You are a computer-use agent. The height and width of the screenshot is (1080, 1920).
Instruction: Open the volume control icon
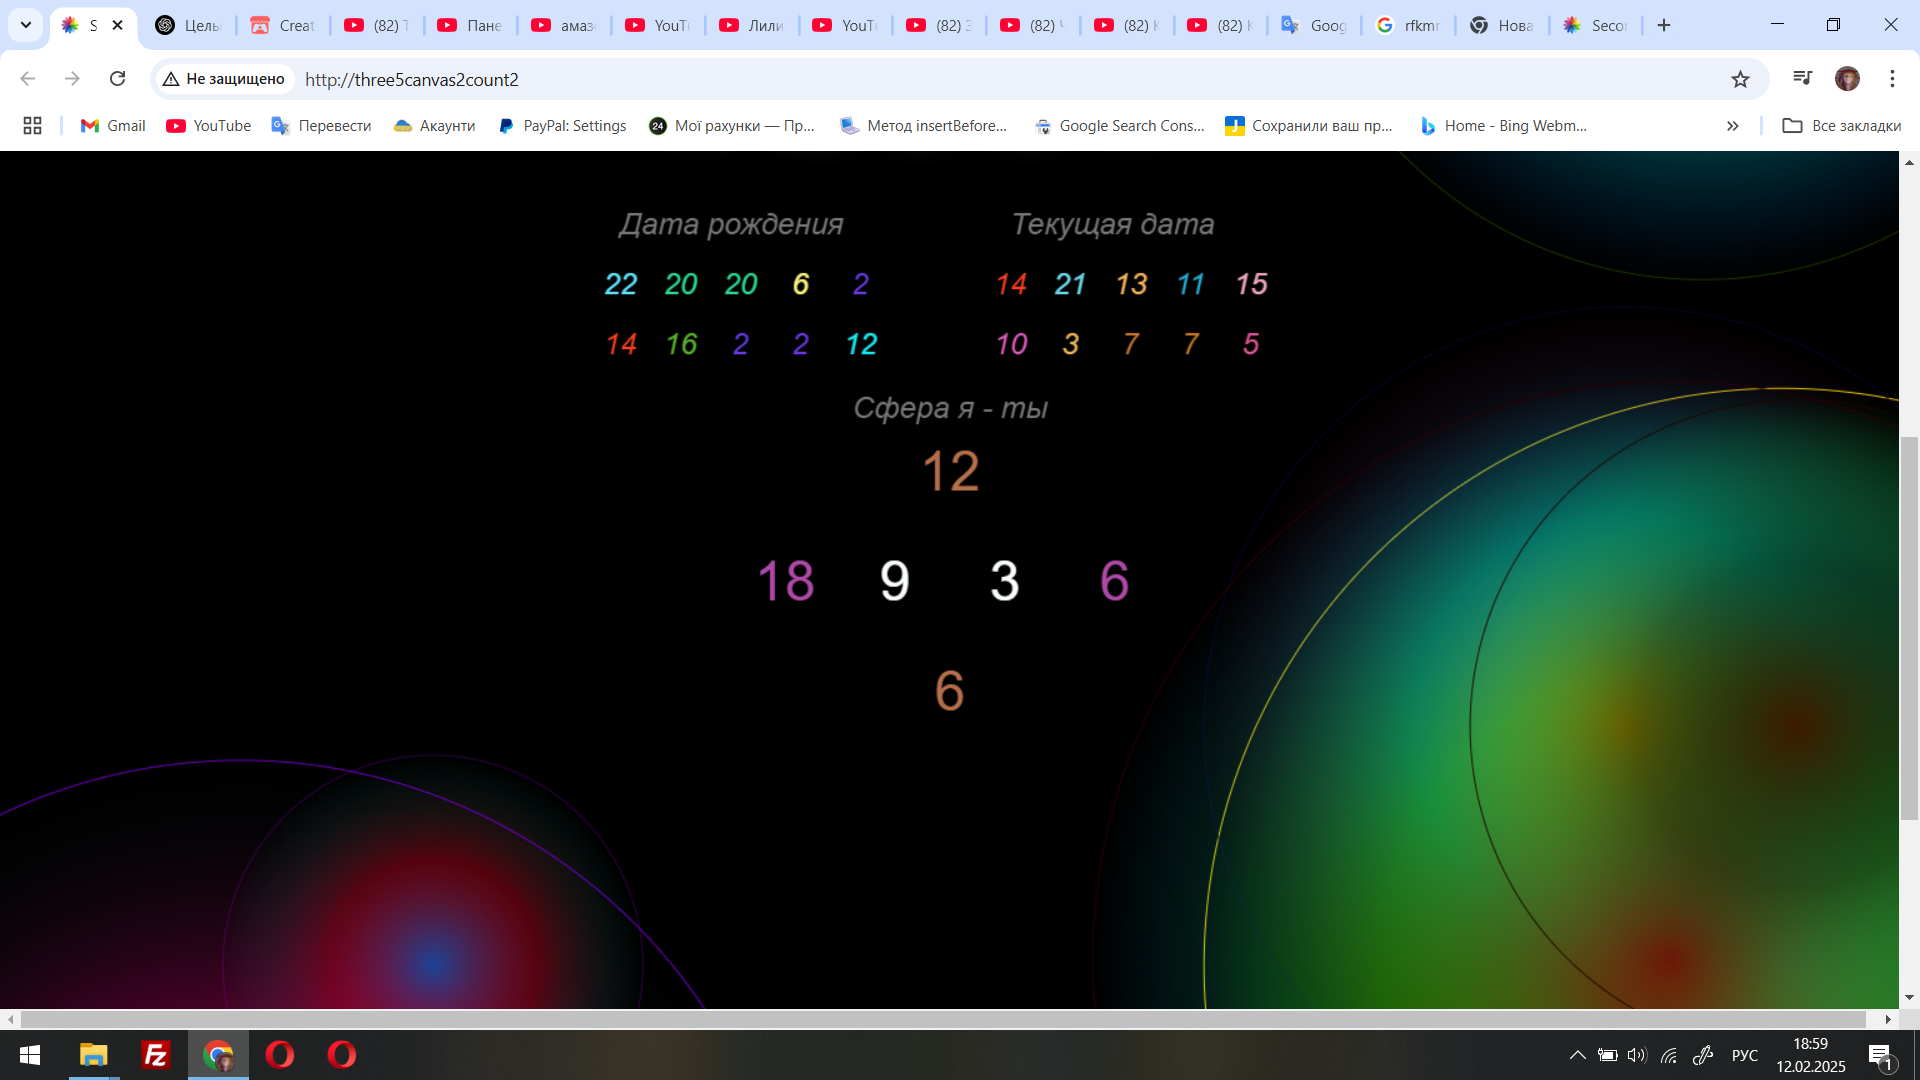tap(1637, 1055)
